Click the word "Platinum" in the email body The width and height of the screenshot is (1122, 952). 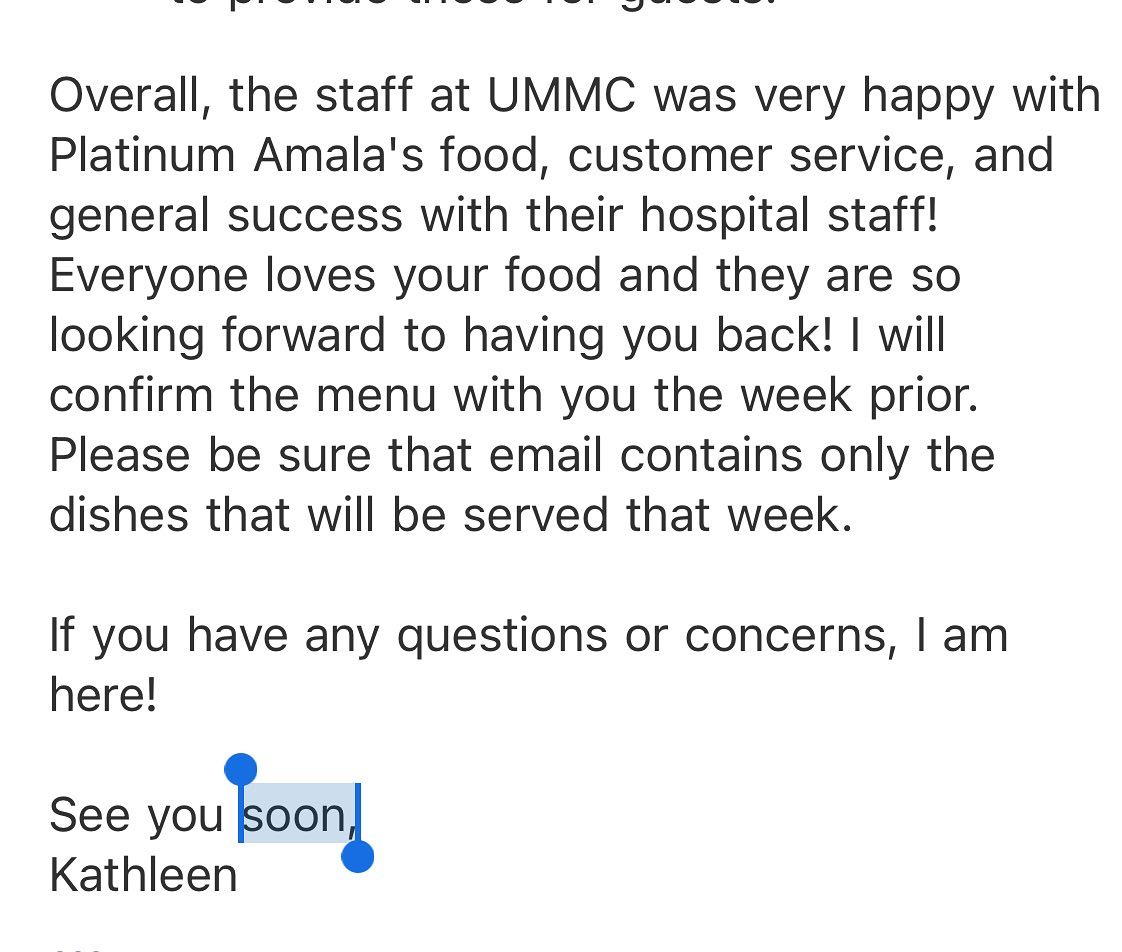(142, 155)
